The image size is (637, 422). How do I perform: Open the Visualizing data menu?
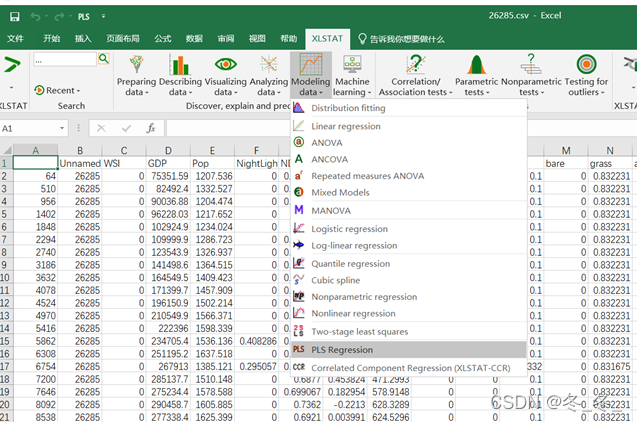[x=225, y=75]
